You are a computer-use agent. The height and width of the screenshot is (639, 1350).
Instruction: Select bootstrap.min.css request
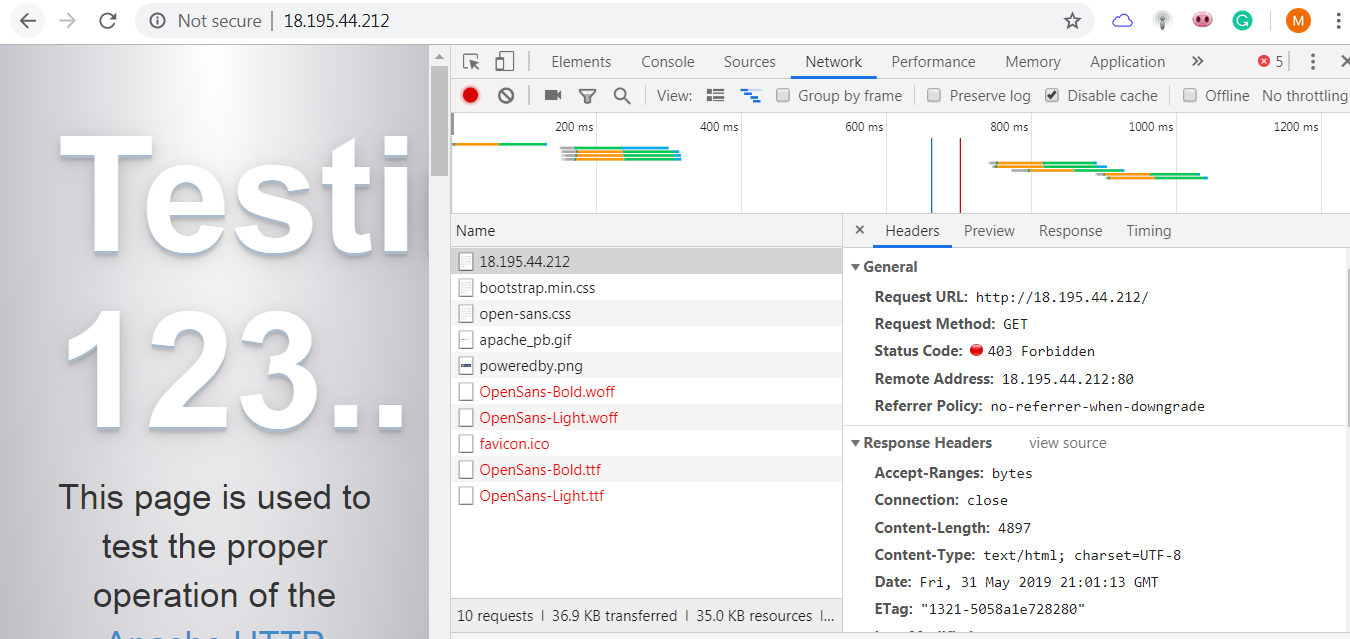pos(537,288)
